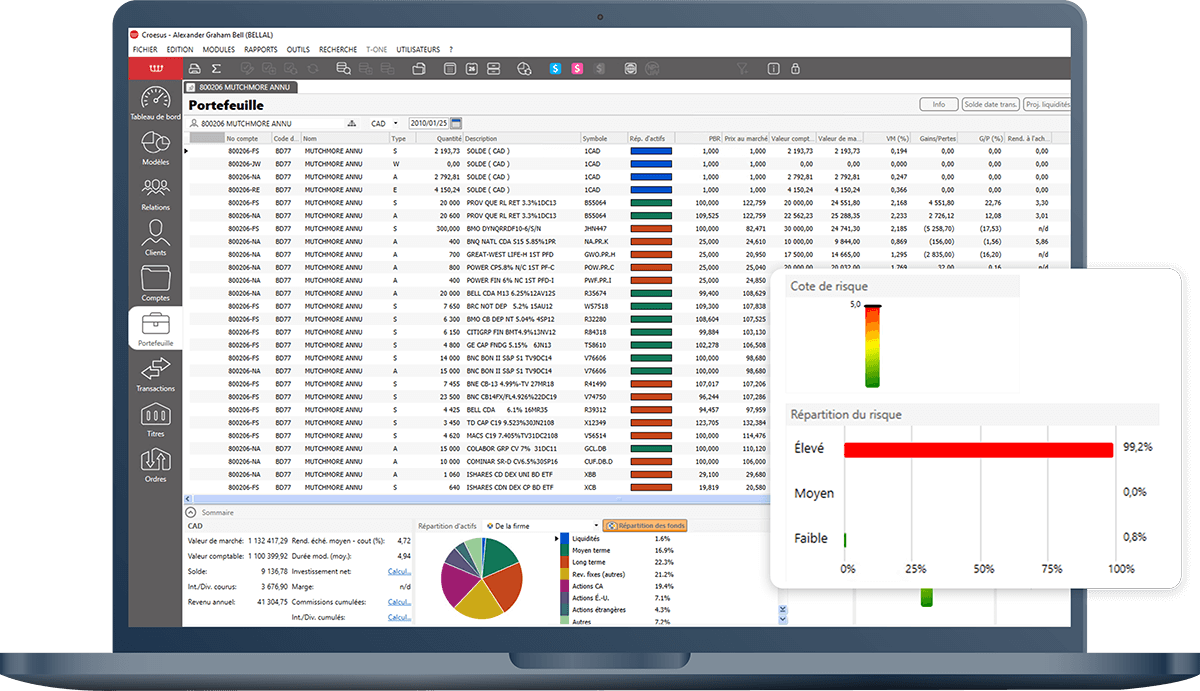
Task: Sort by the No compte column header
Action: coord(247,139)
